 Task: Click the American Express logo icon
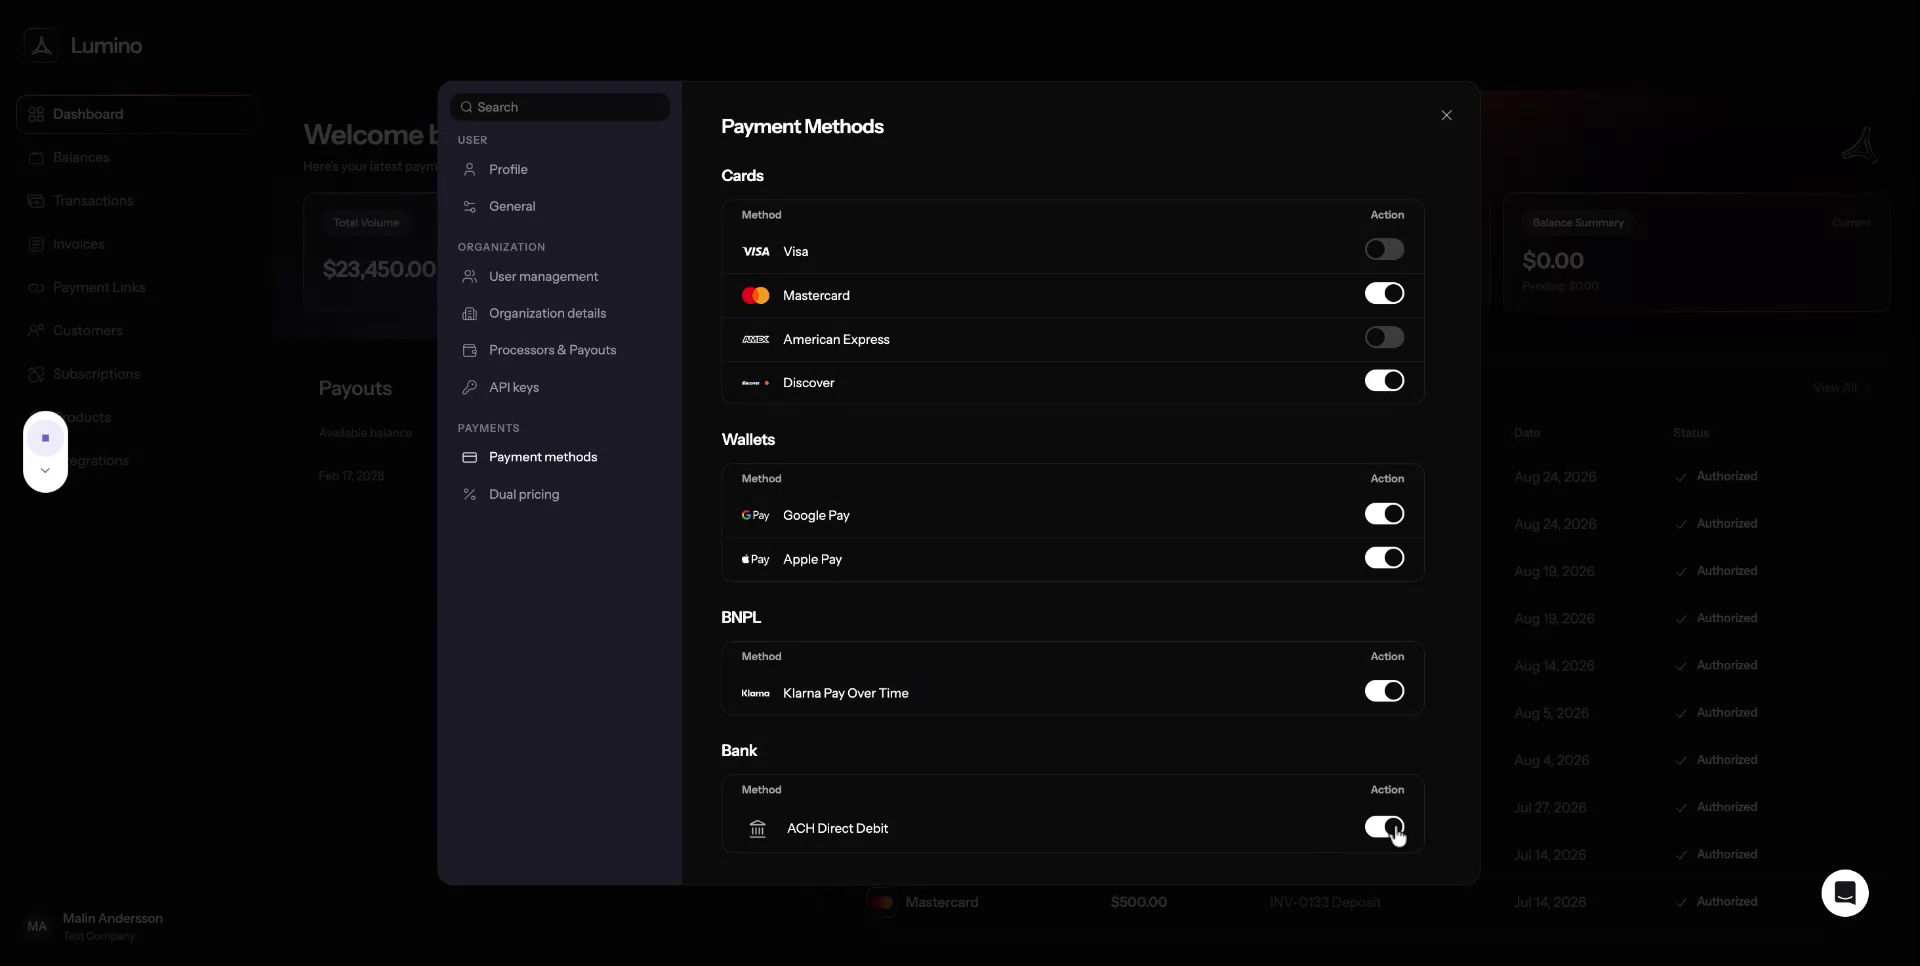click(x=756, y=340)
